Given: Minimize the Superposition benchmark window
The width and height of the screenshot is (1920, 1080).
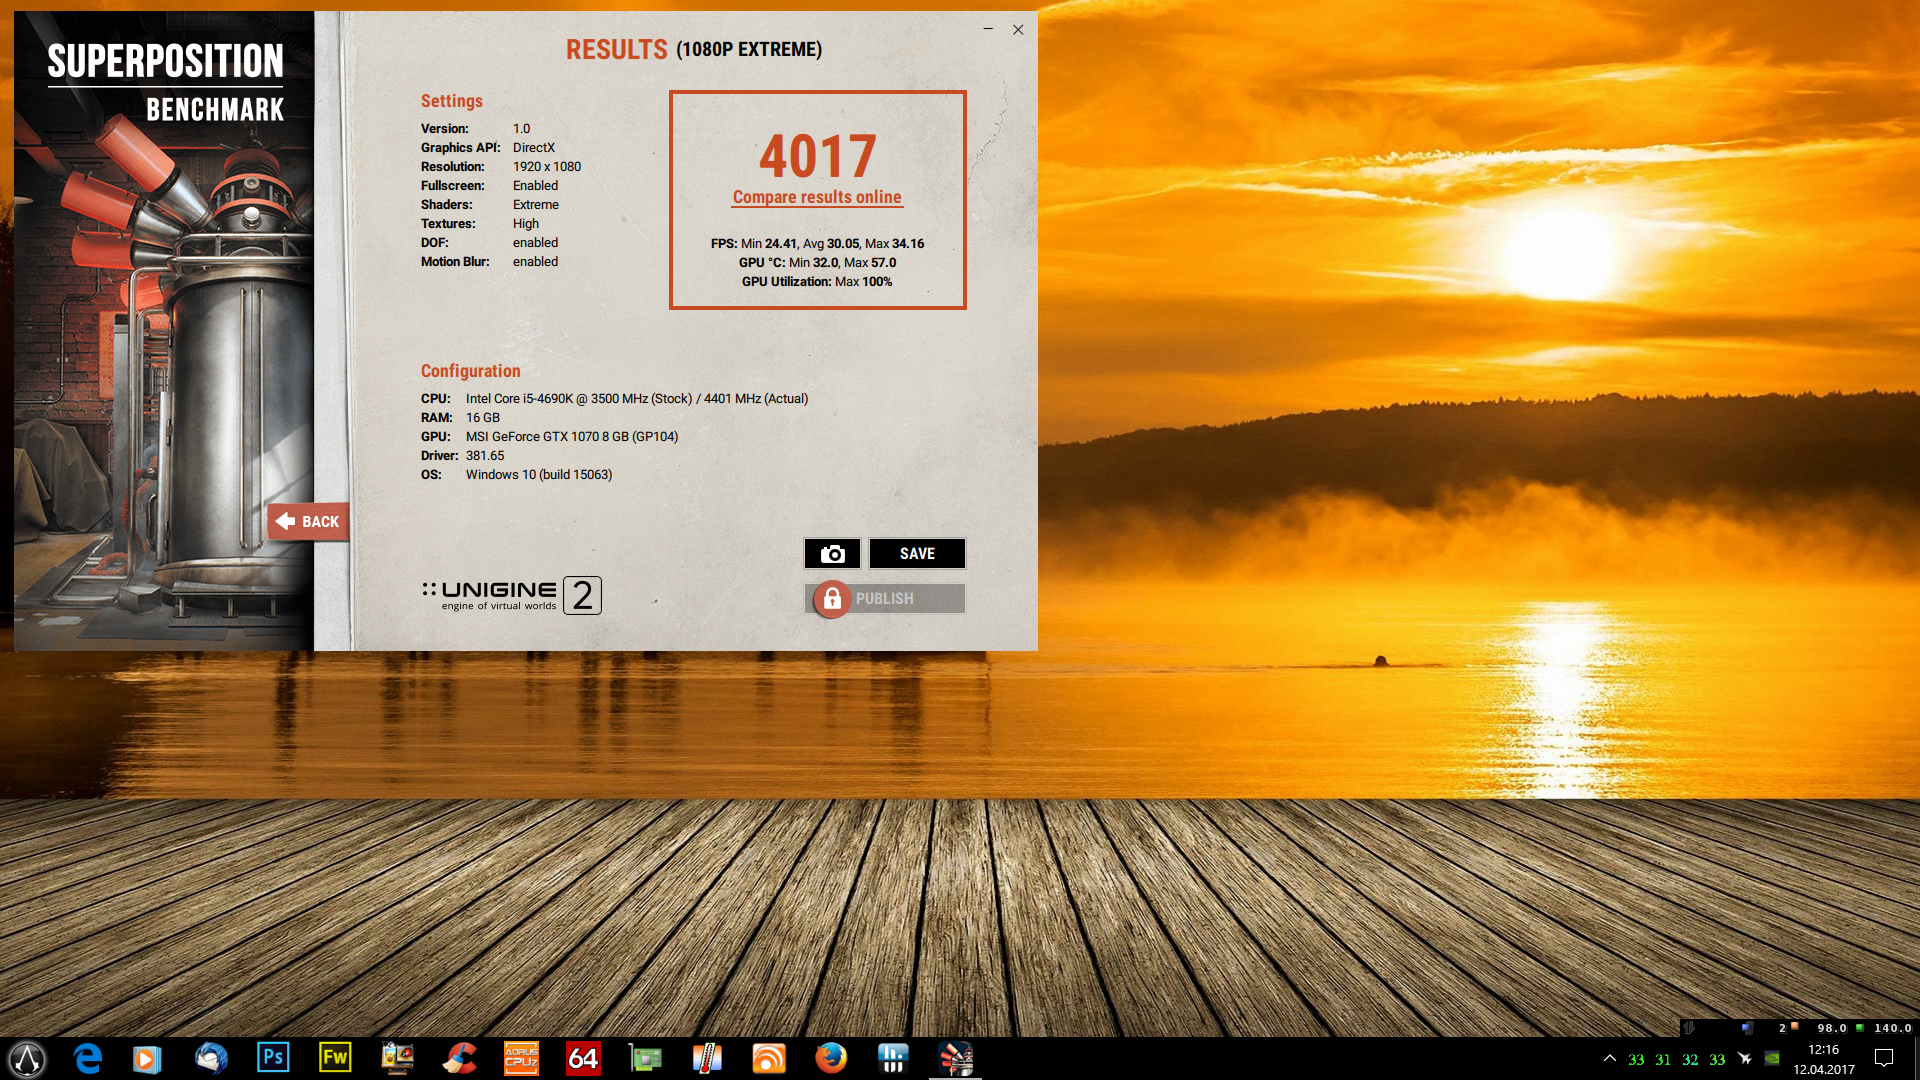Looking at the screenshot, I should tap(988, 29).
